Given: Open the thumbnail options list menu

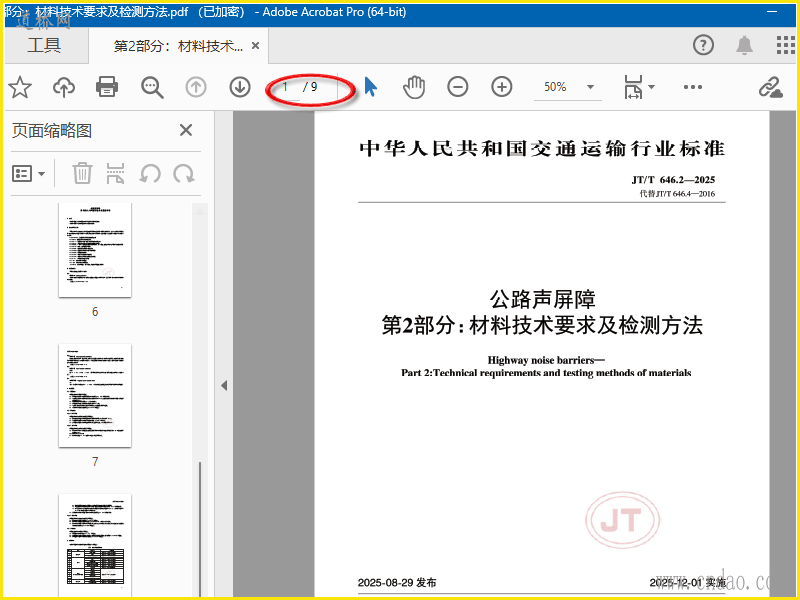Looking at the screenshot, I should pos(28,173).
